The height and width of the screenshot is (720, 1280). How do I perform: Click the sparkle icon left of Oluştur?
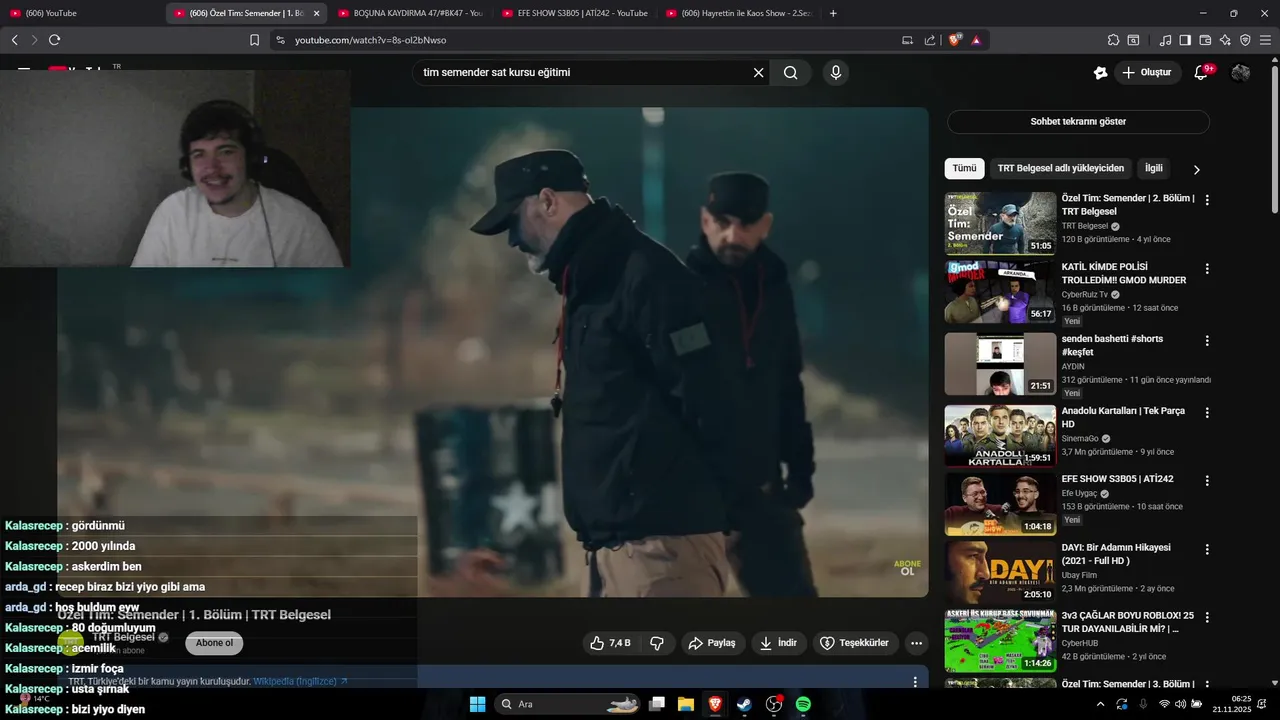pos(1100,72)
